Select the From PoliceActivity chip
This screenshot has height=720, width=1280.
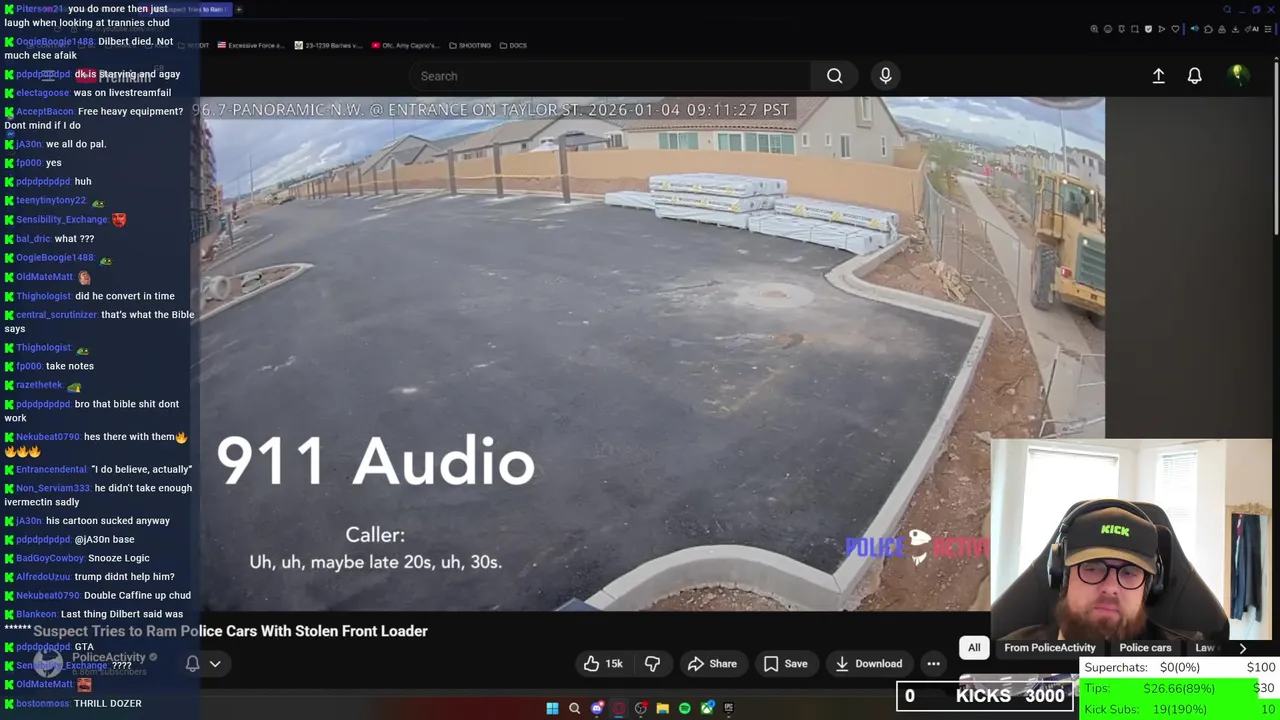coord(1050,648)
